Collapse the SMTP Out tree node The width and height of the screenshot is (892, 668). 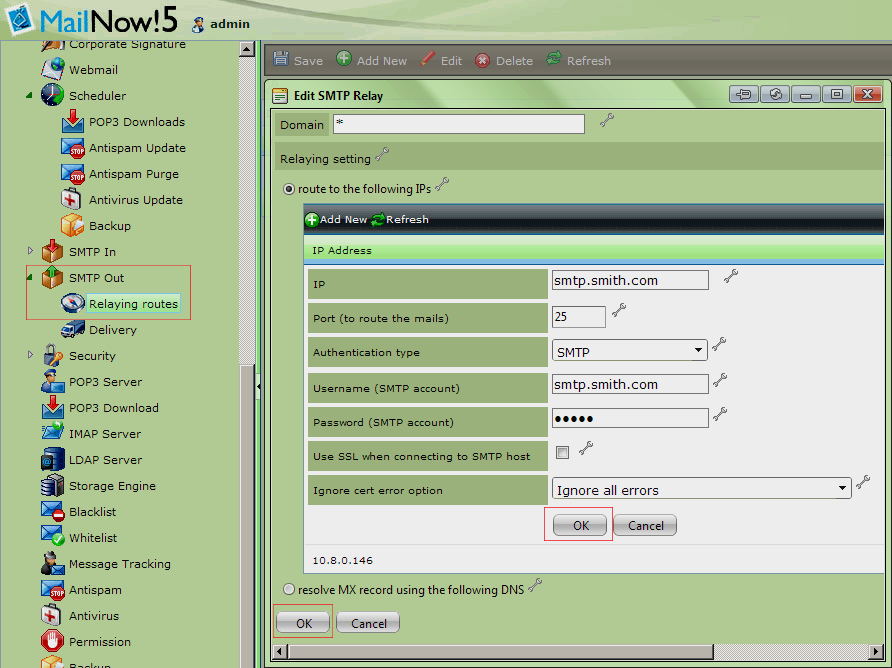coord(29,277)
